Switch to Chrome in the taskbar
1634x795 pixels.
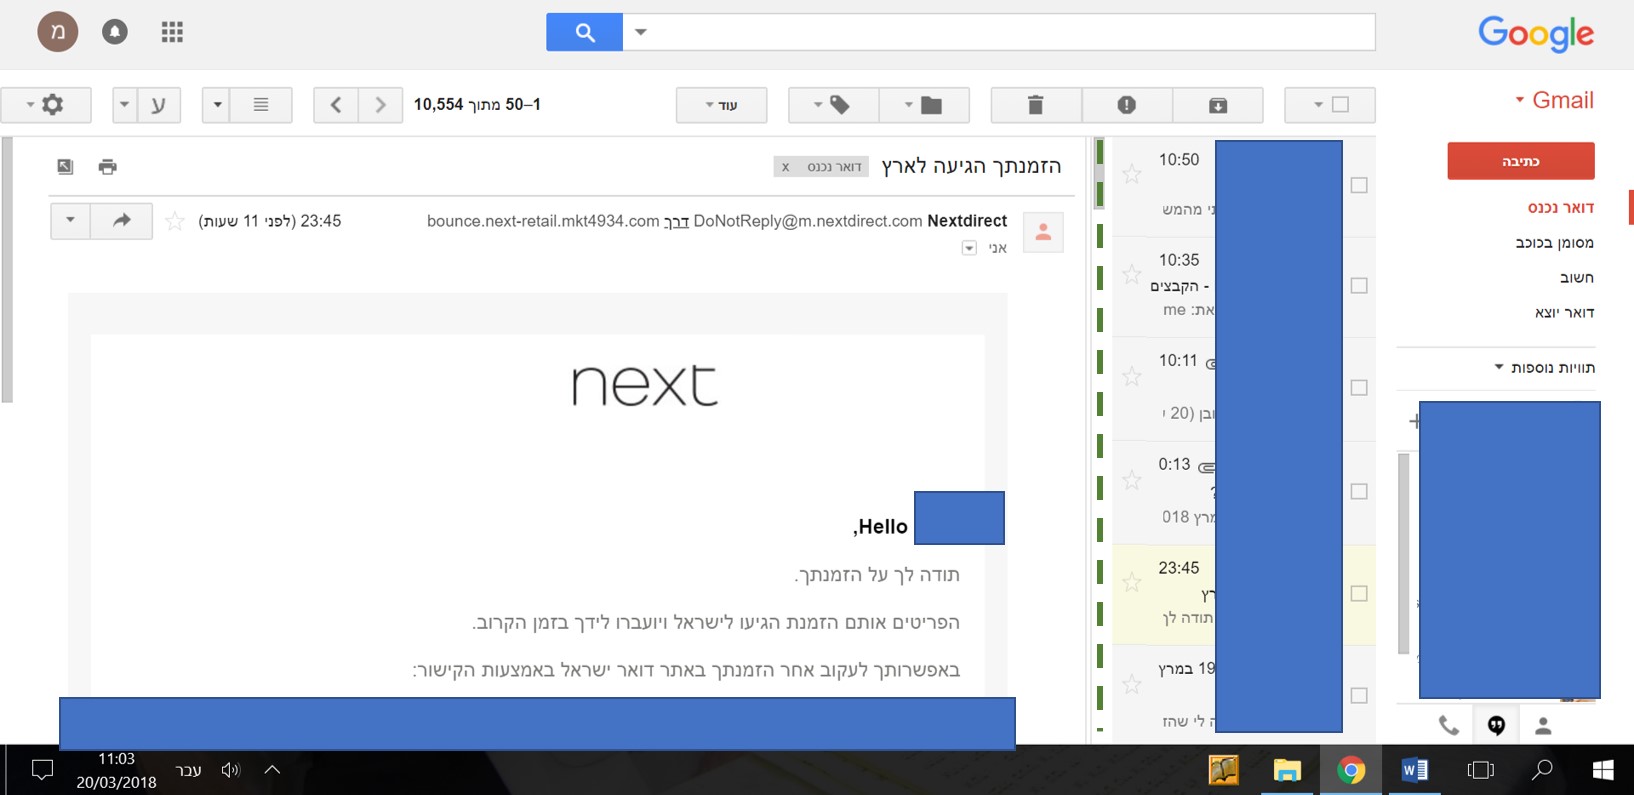1351,770
